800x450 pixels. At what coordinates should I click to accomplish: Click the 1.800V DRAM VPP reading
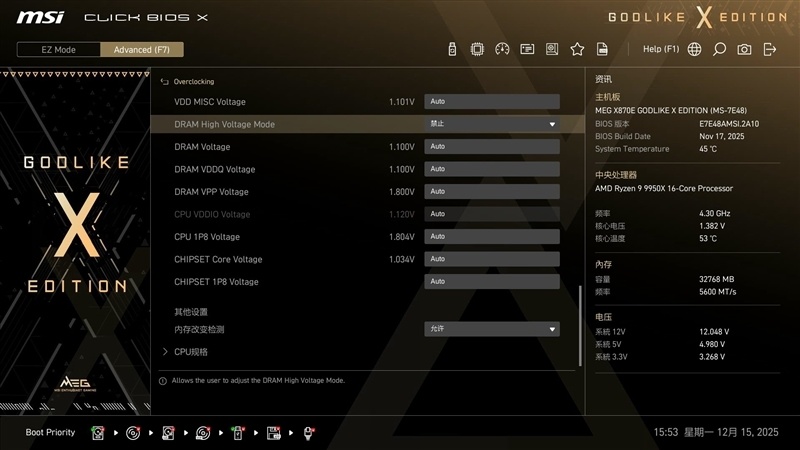click(x=402, y=192)
